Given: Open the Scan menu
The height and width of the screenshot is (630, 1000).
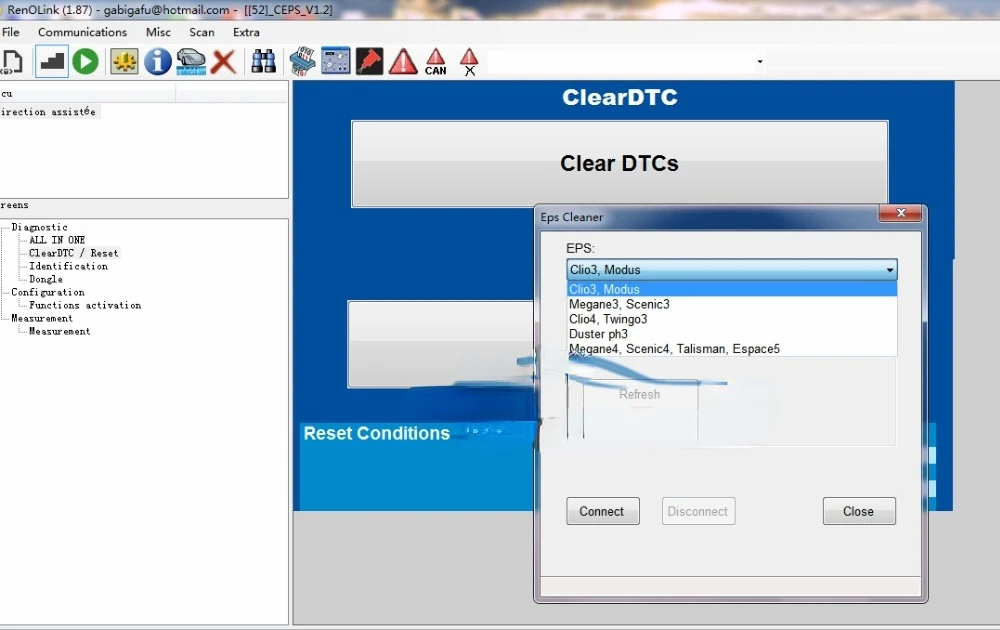Looking at the screenshot, I should coord(202,32).
